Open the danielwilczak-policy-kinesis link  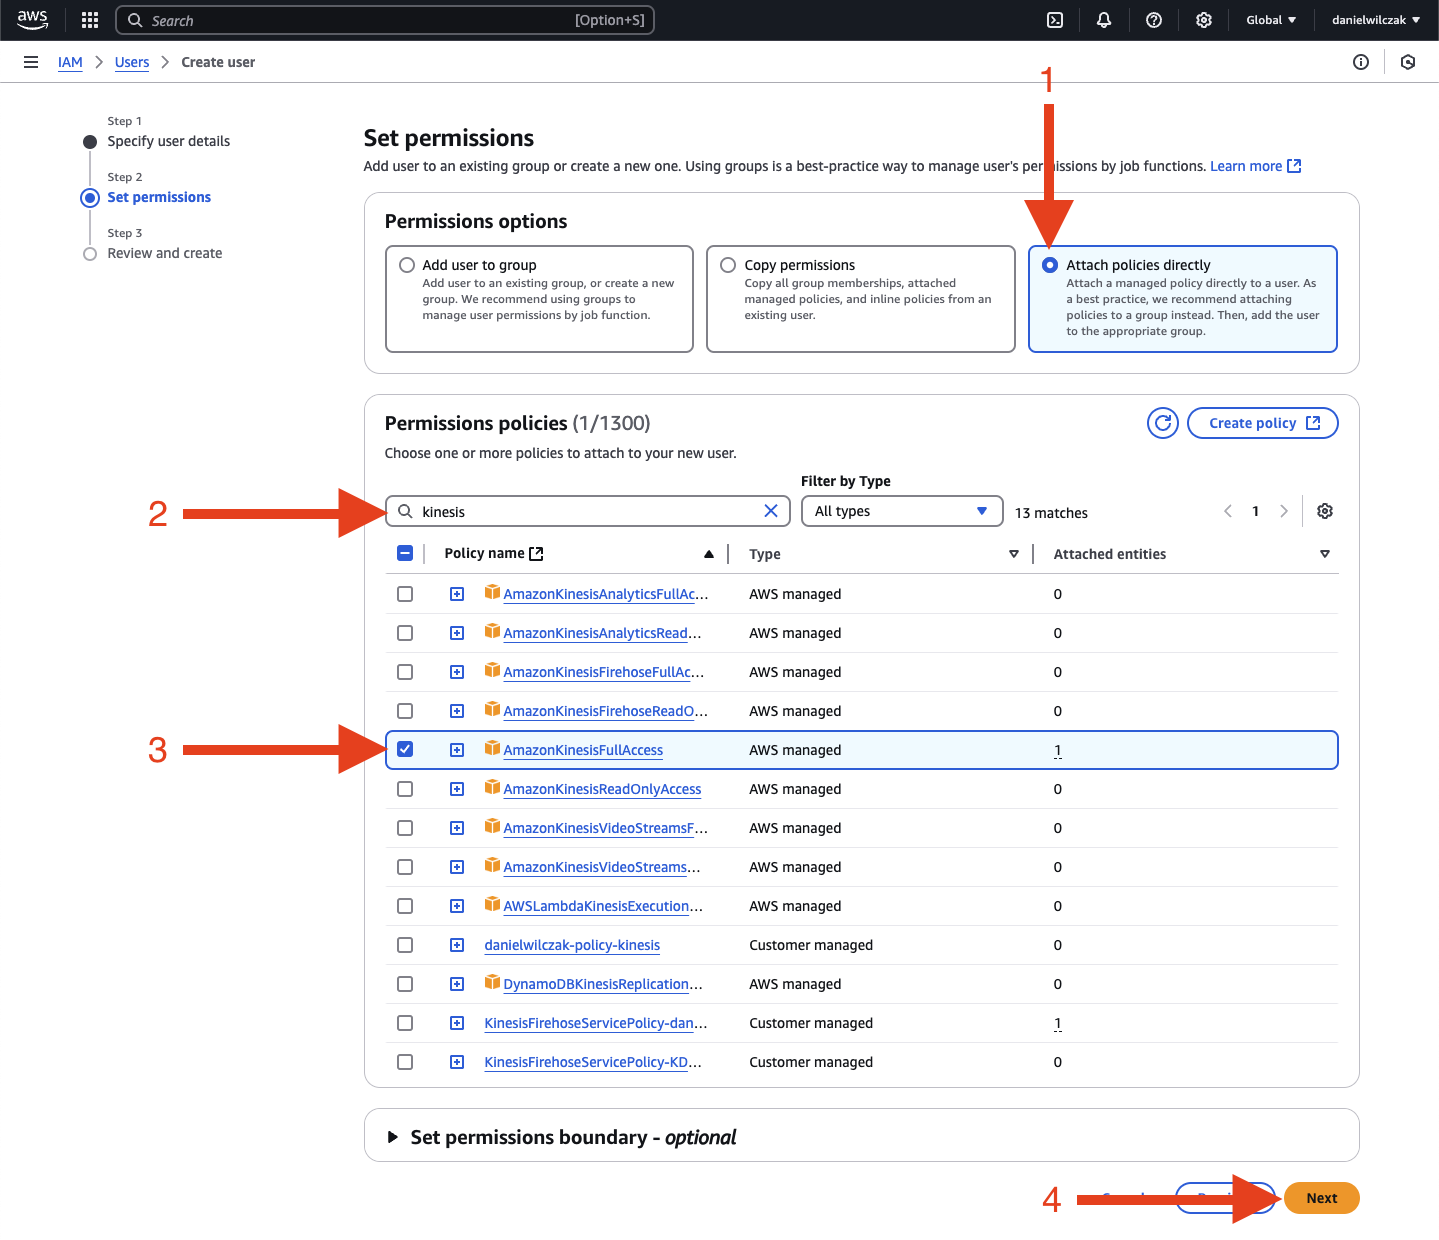coord(572,945)
